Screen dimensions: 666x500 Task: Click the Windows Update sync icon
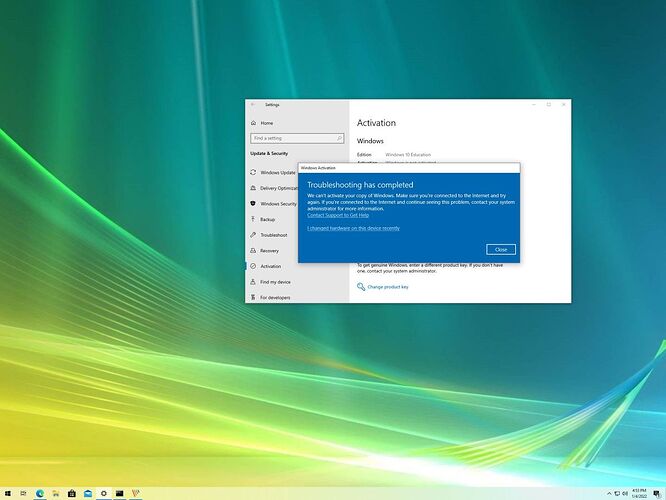pyautogui.click(x=253, y=172)
